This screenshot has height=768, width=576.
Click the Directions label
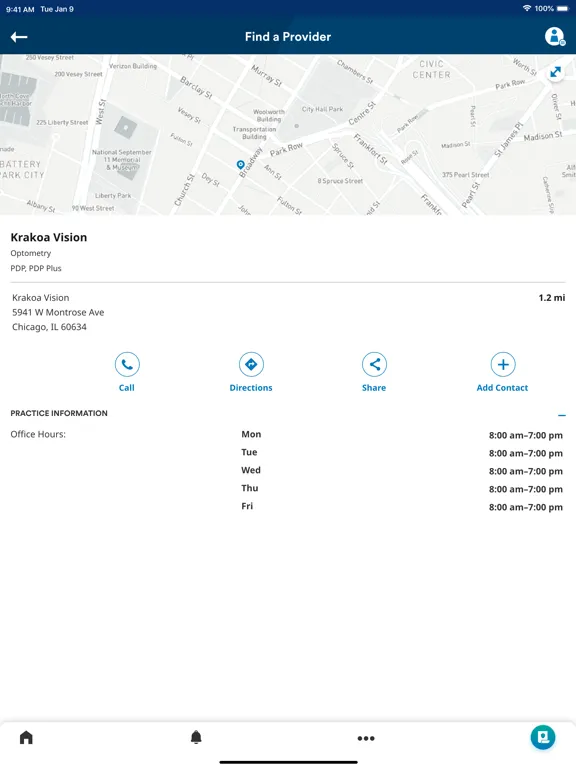(251, 387)
